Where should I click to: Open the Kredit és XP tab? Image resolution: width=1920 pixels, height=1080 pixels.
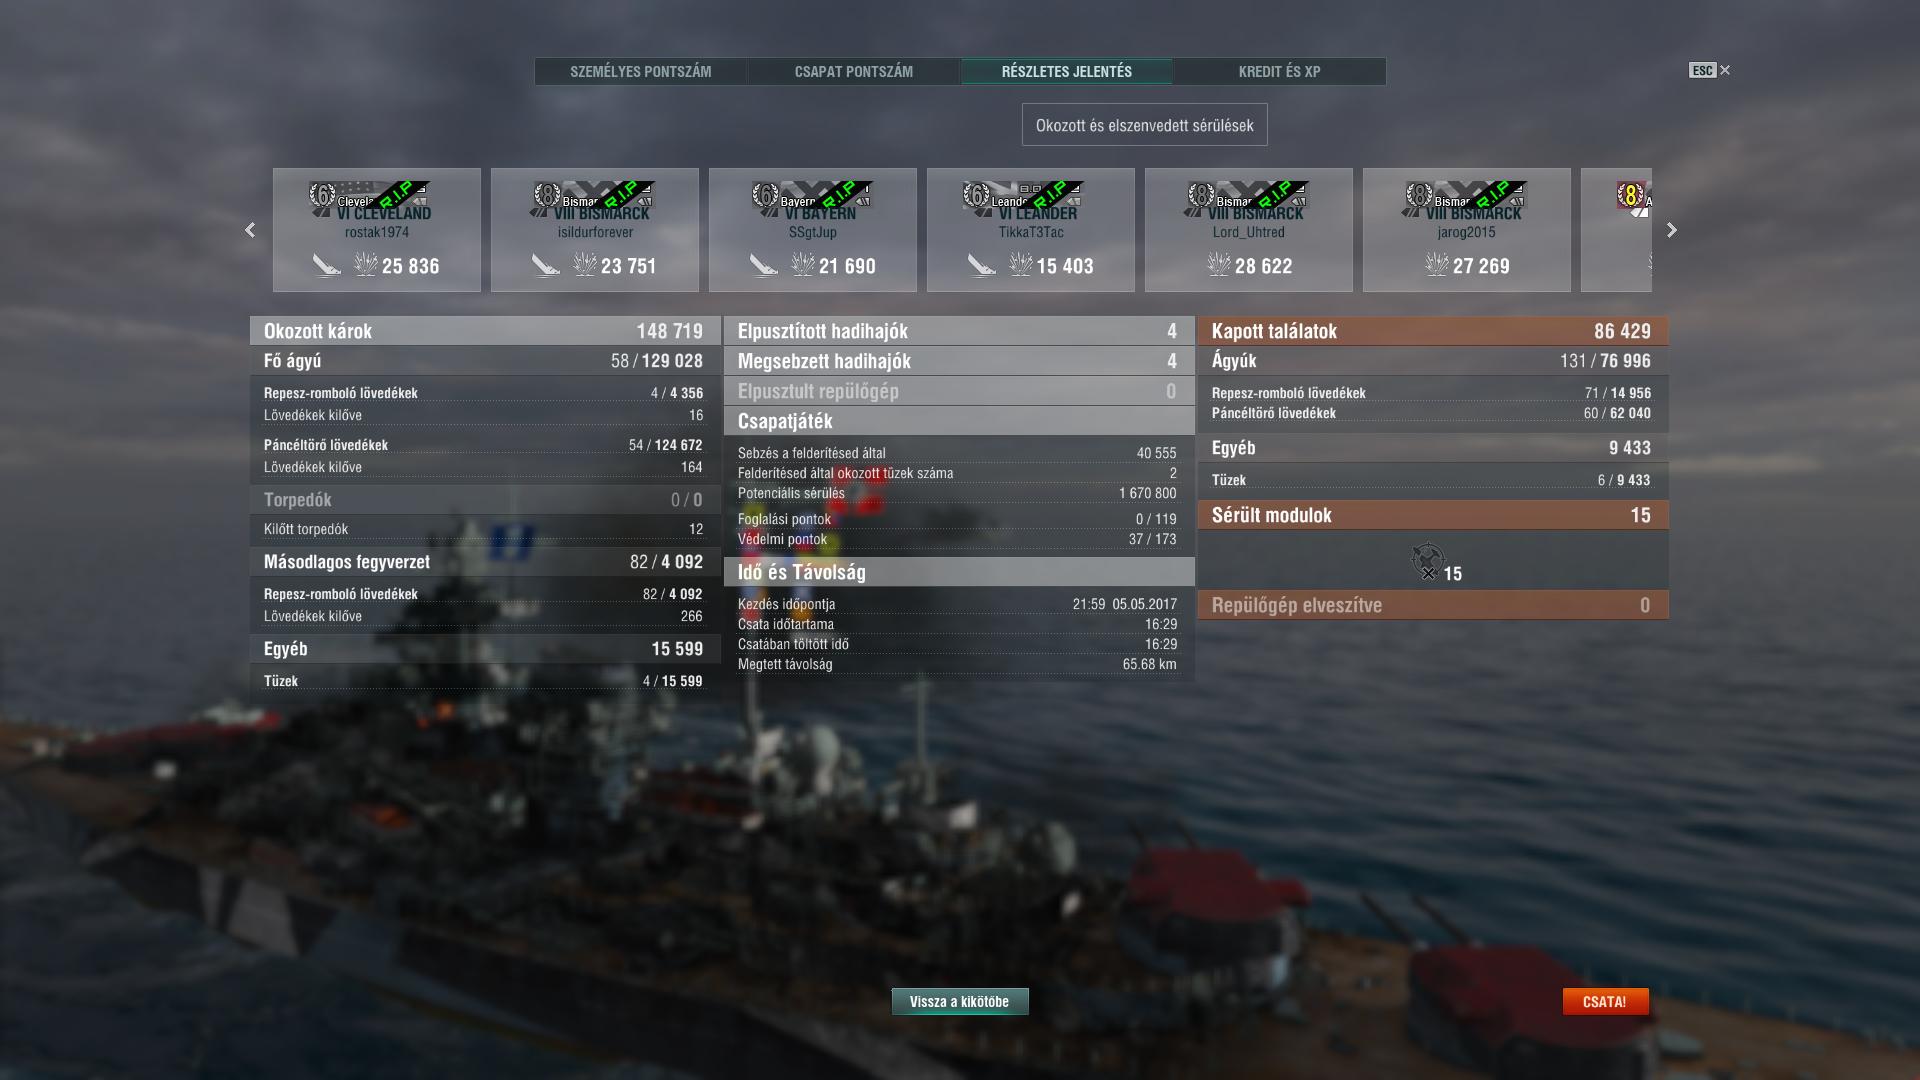(x=1279, y=71)
